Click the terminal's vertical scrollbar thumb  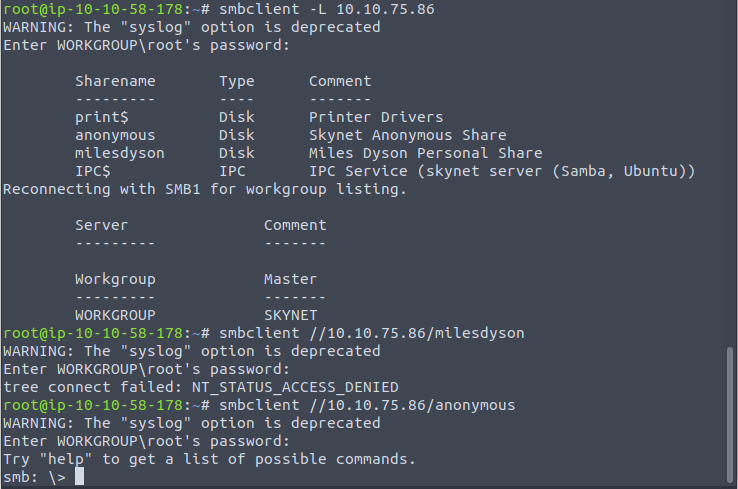pyautogui.click(x=731, y=414)
